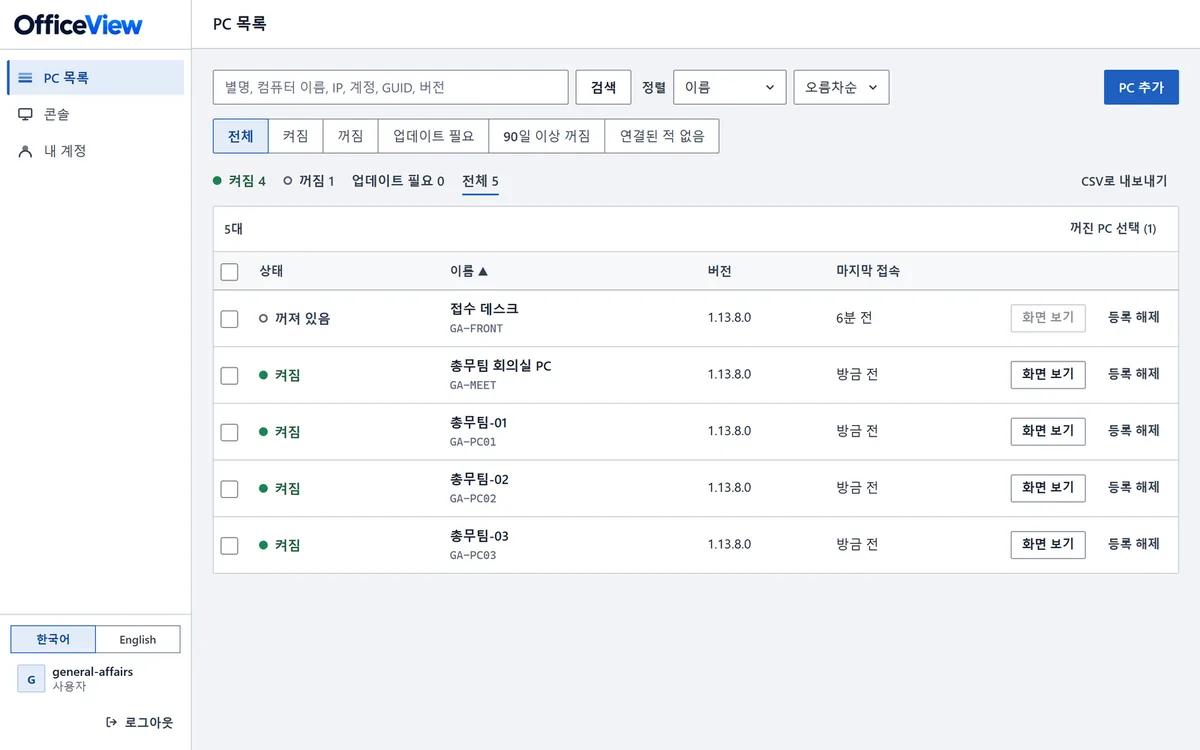Select the 전체 filter tab
Image resolution: width=1200 pixels, height=750 pixels.
pos(241,136)
